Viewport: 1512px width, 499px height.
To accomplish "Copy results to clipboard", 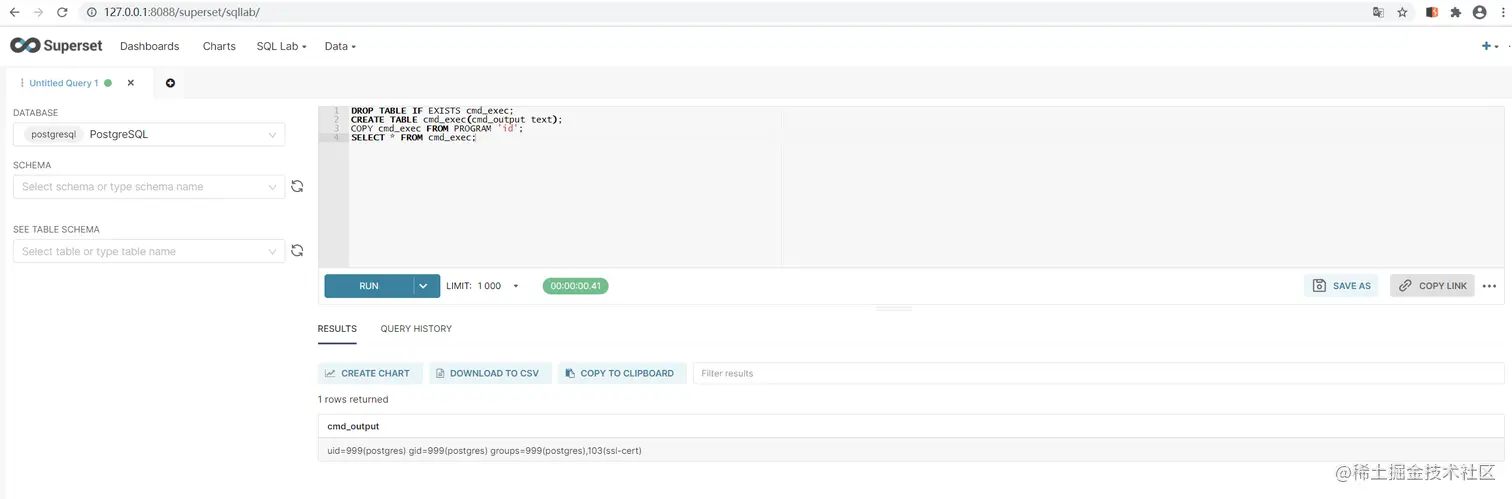I will [x=622, y=373].
